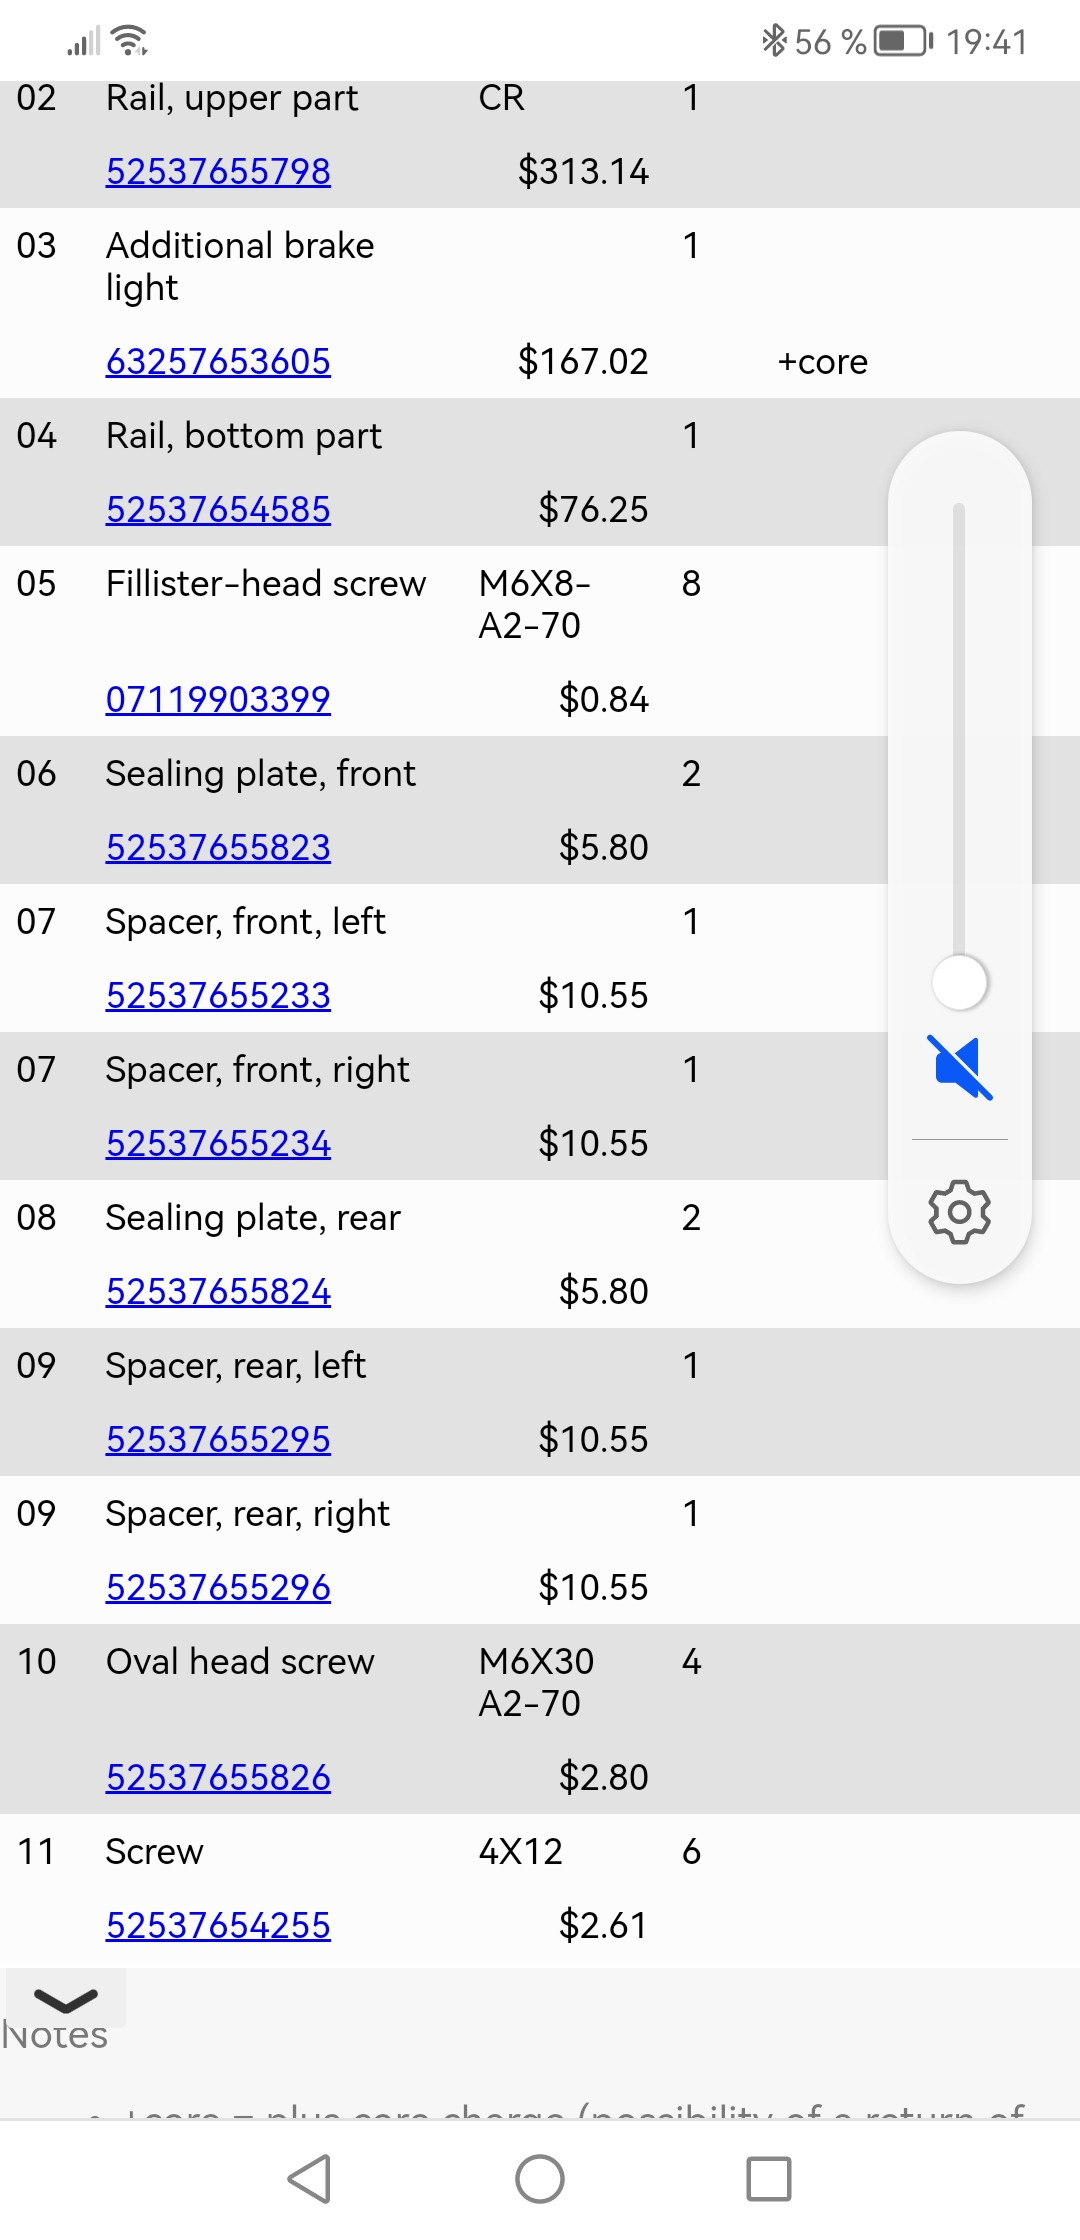The image size is (1080, 2240).
Task: Open Oval head screw link 52537655826
Action: 218,1777
